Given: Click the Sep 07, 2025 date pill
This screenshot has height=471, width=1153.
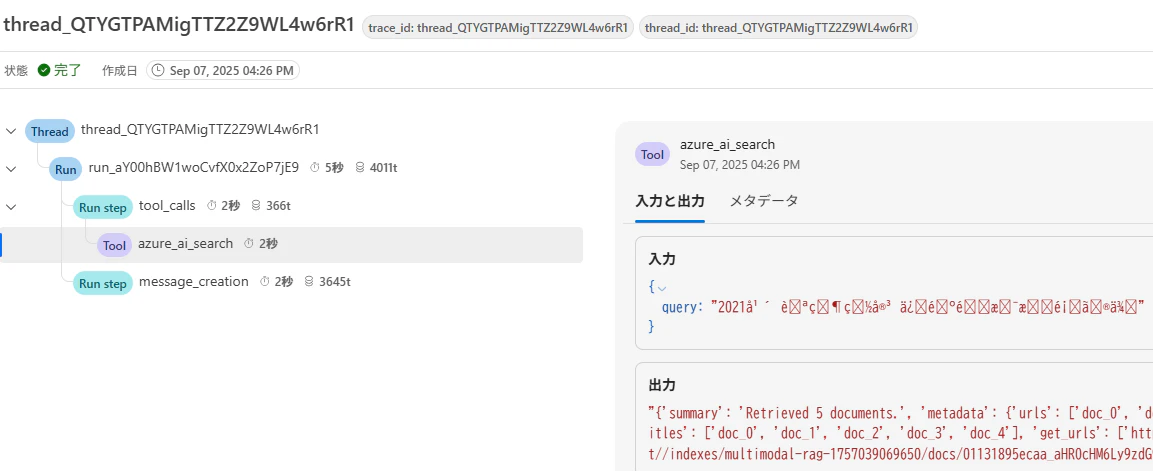Looking at the screenshot, I should point(223,71).
